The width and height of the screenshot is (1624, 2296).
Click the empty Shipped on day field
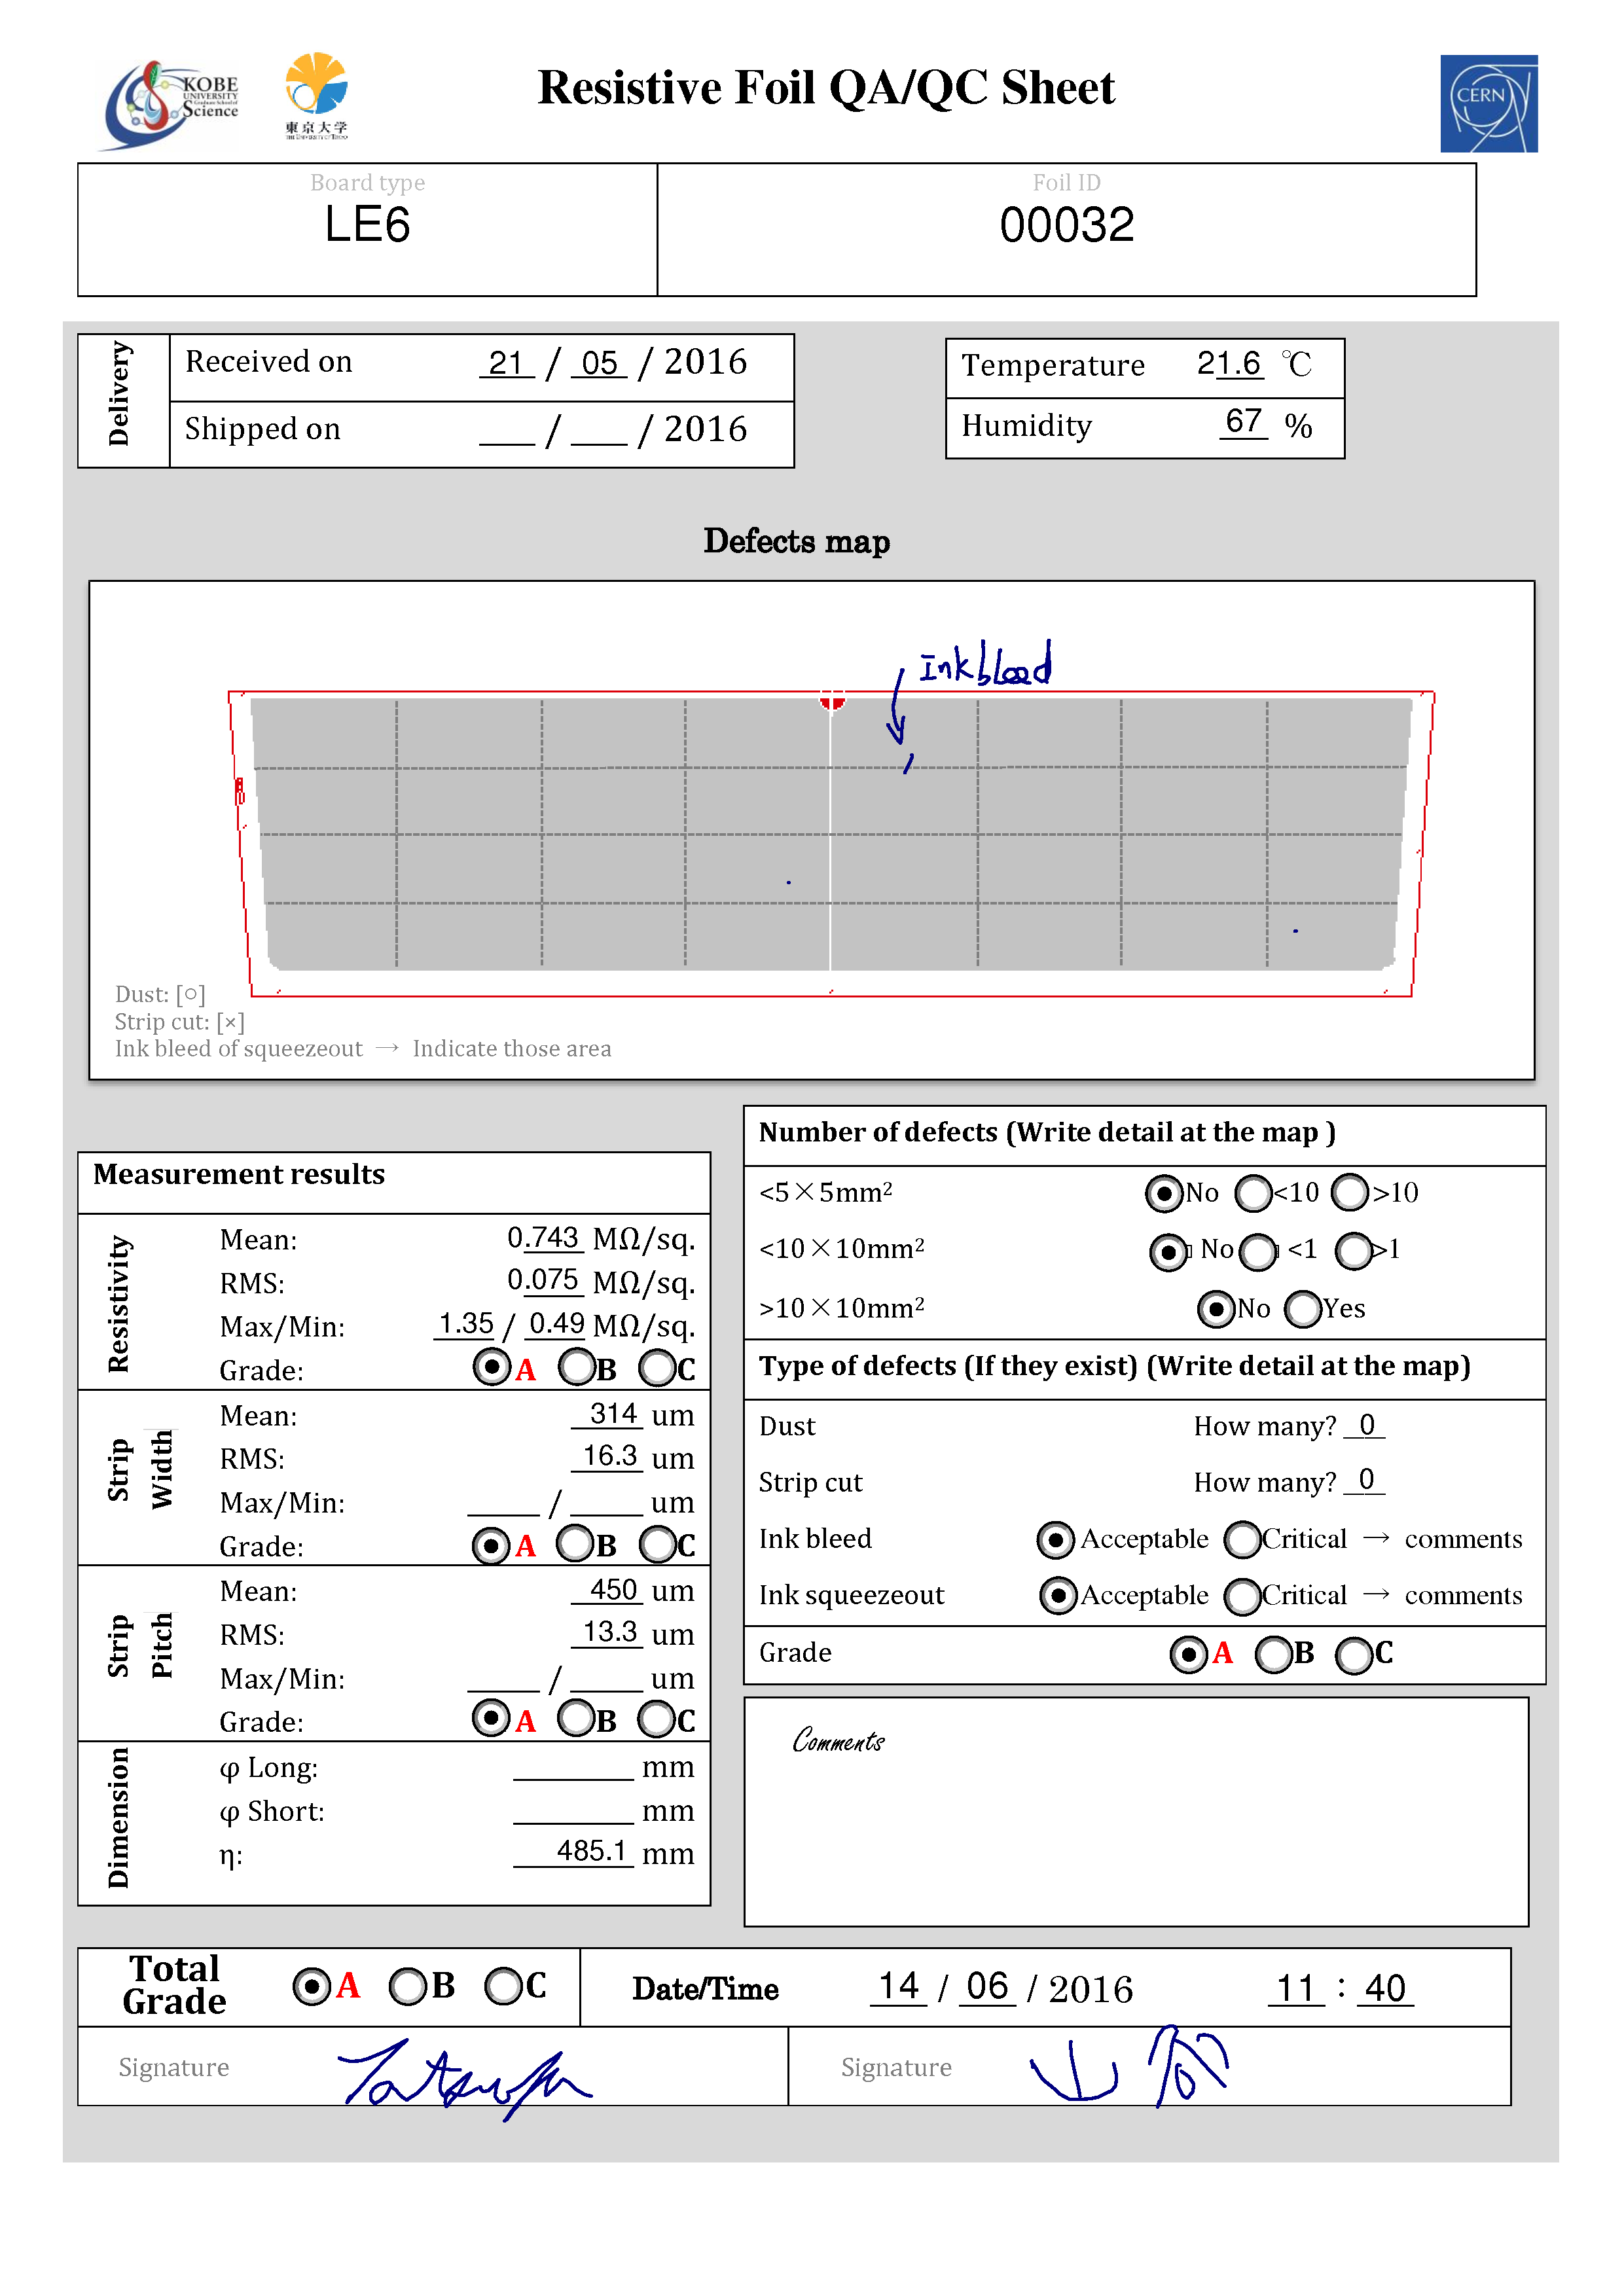click(x=507, y=430)
